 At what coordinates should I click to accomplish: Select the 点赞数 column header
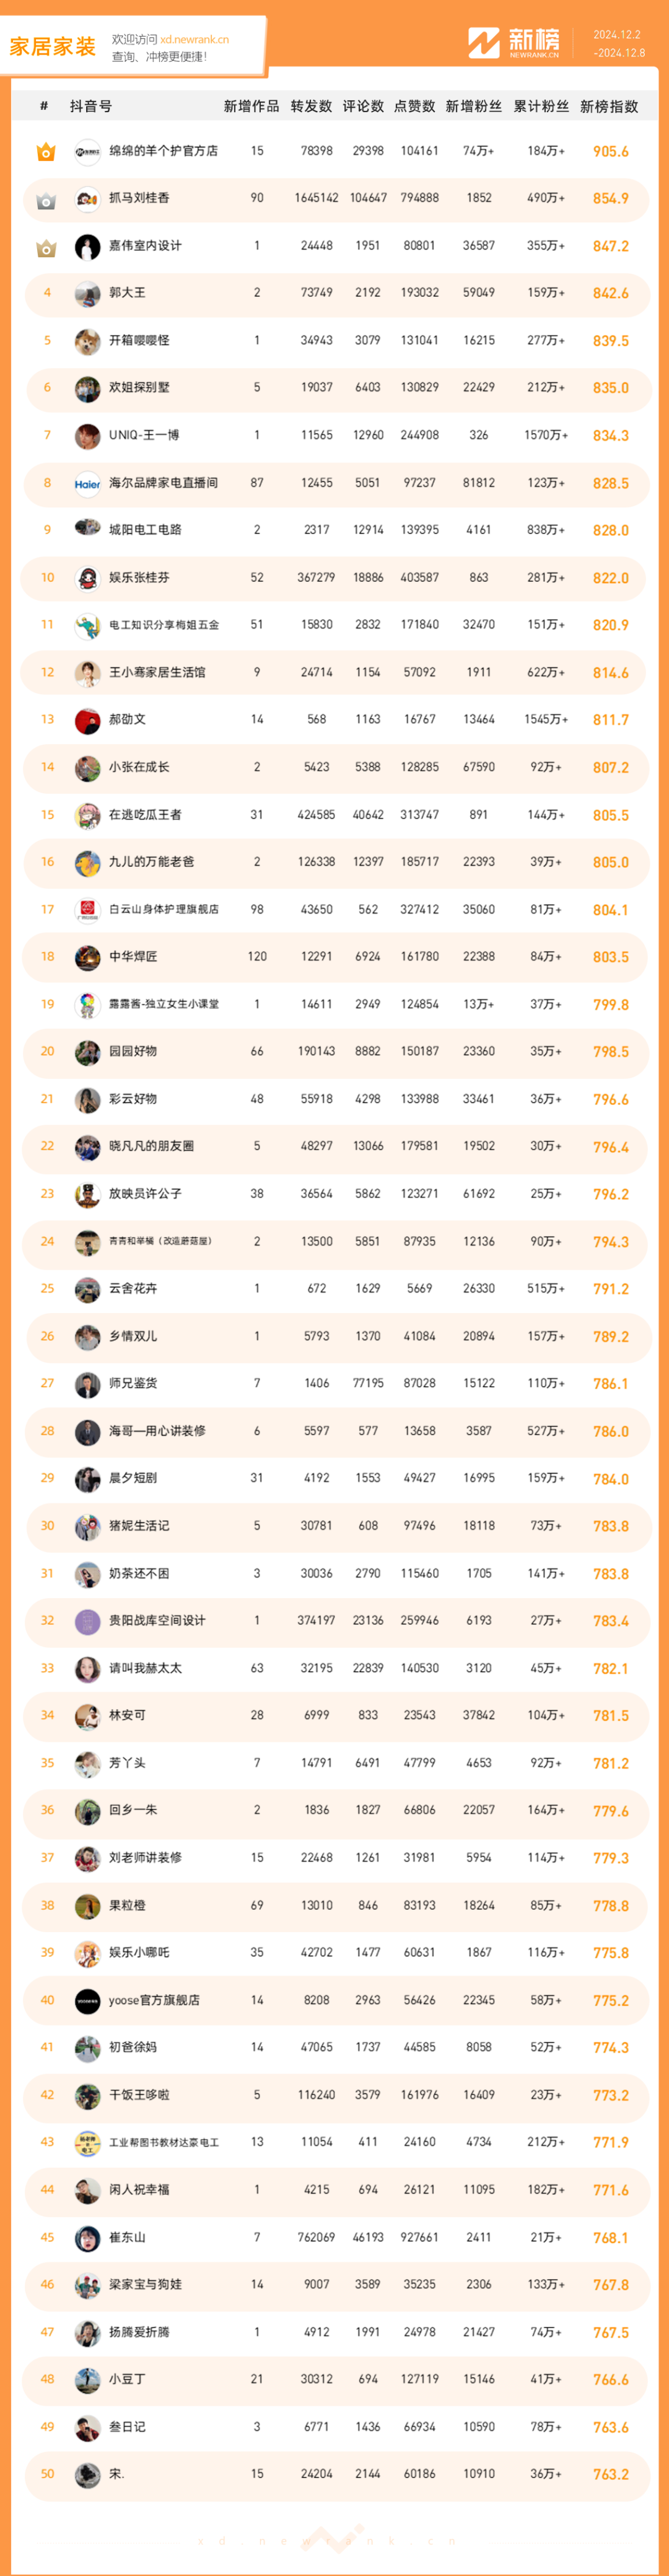[415, 107]
